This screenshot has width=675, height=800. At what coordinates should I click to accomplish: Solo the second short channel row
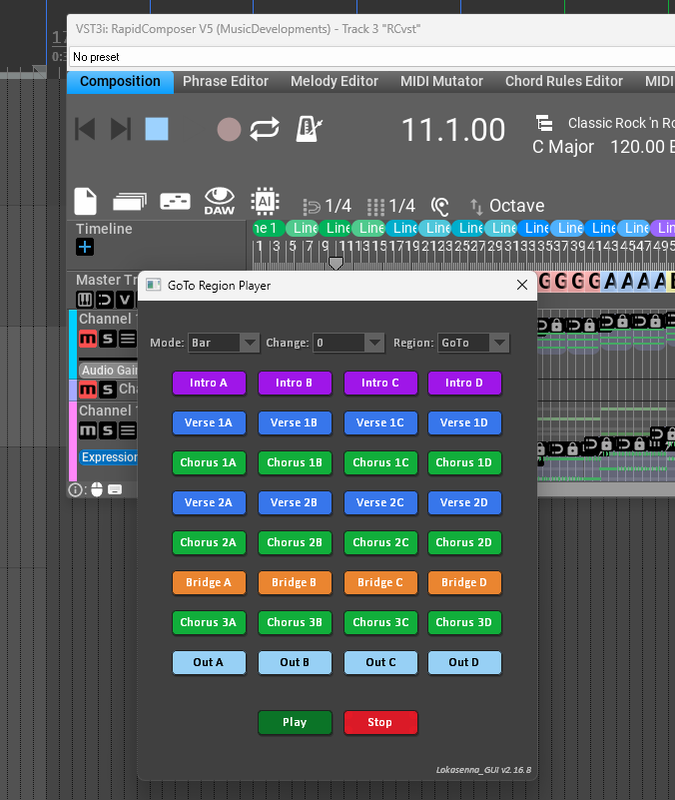107,390
